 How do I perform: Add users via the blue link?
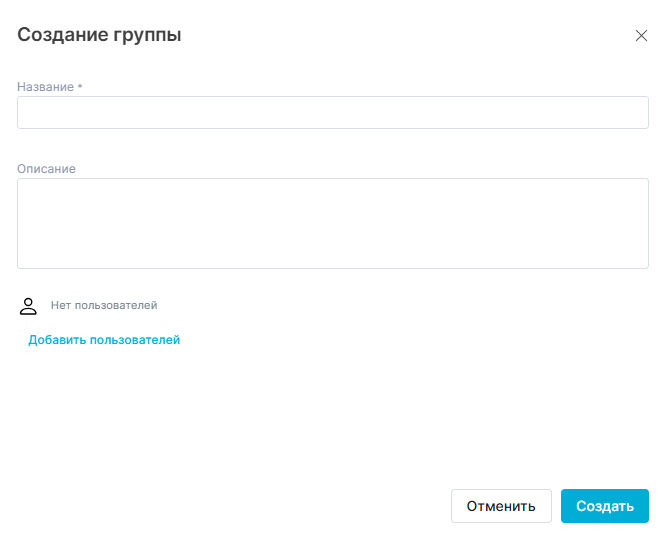coord(104,340)
